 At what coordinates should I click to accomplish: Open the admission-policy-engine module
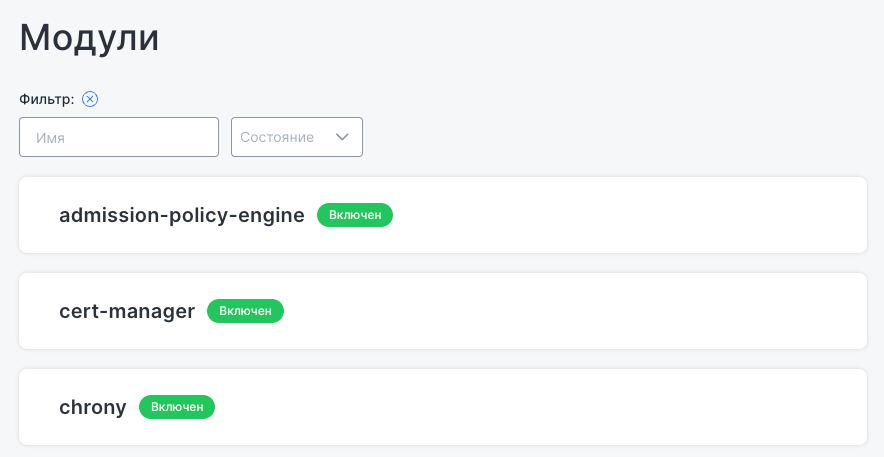tap(182, 215)
